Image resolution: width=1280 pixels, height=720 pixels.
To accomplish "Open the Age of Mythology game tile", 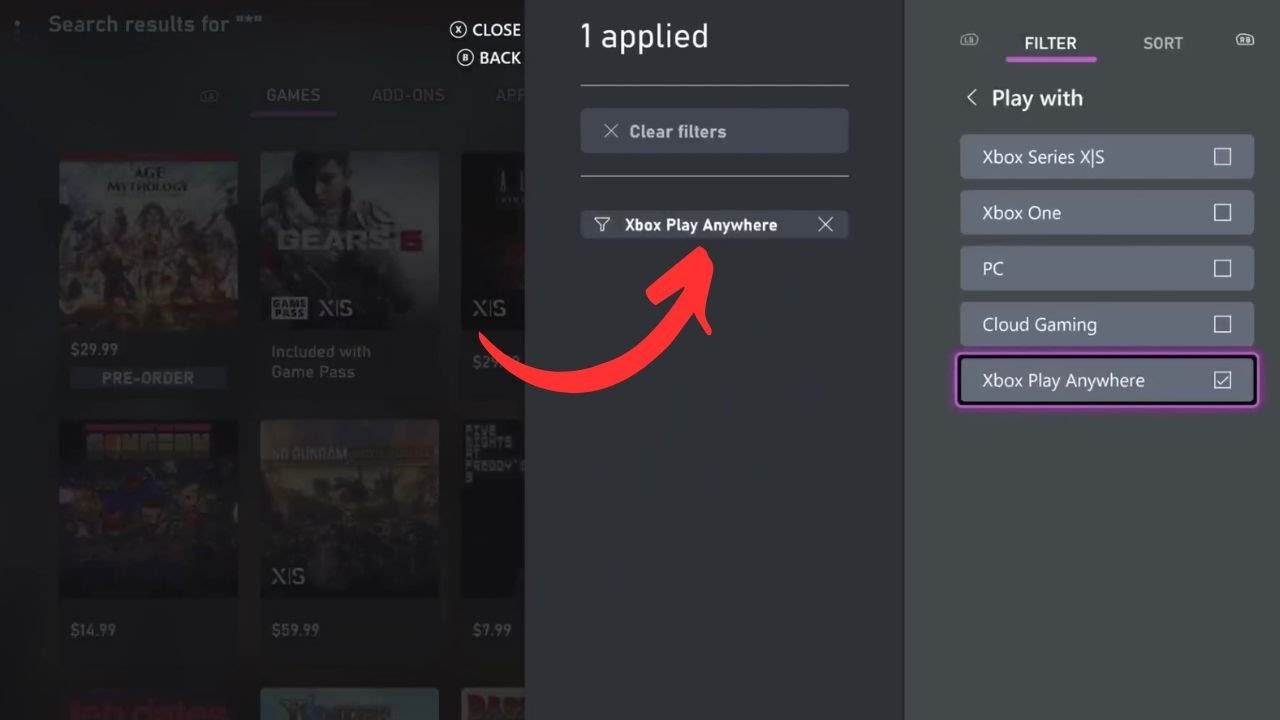I will point(149,241).
